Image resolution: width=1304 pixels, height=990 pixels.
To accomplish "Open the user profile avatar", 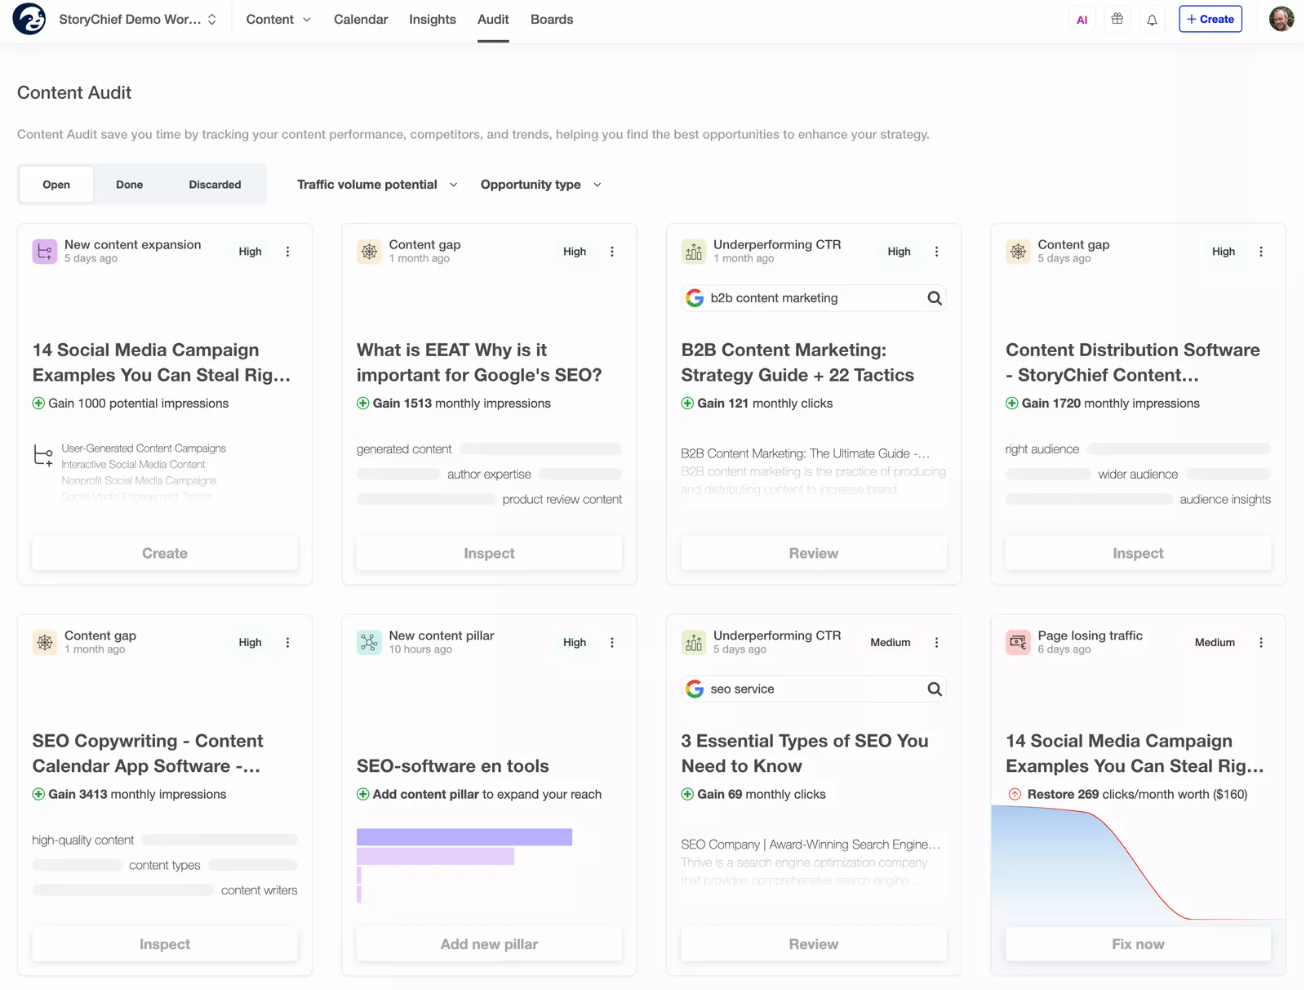I will (1281, 19).
